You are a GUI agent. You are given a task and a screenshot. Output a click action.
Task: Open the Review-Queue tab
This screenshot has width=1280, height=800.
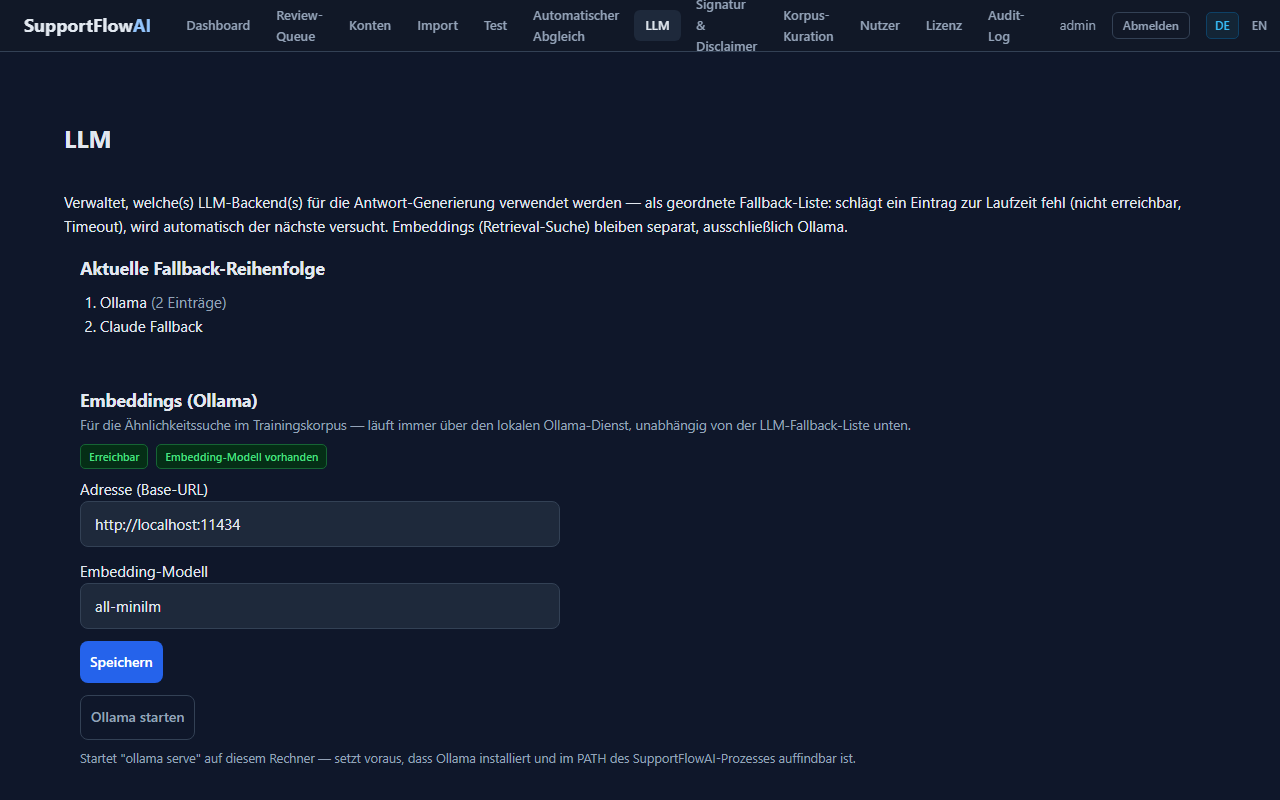click(300, 25)
